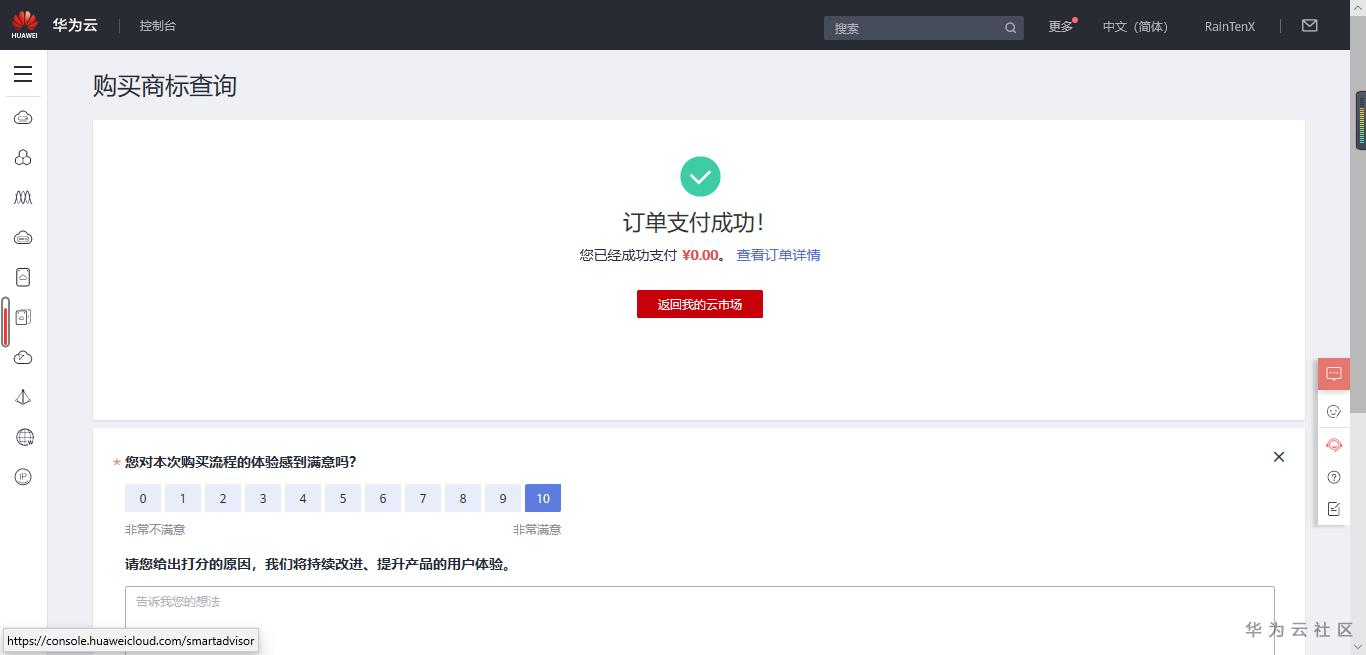
Task: Open the auto scaling wave sidebar icon
Action: (23, 198)
